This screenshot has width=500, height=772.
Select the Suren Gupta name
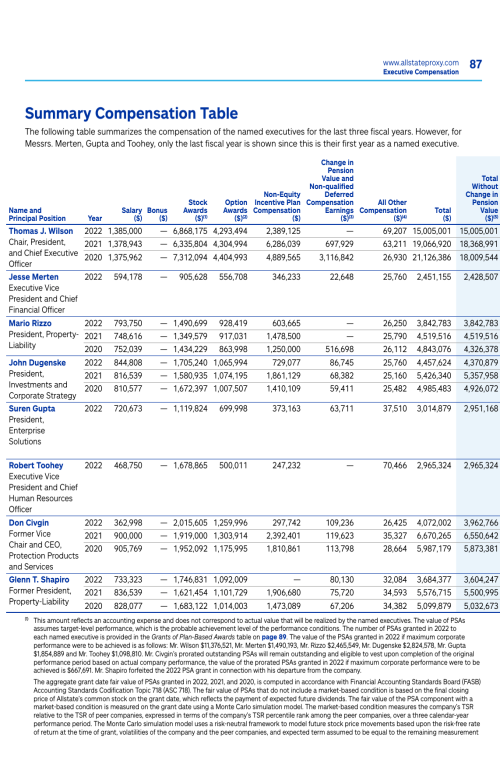[x=31, y=409]
